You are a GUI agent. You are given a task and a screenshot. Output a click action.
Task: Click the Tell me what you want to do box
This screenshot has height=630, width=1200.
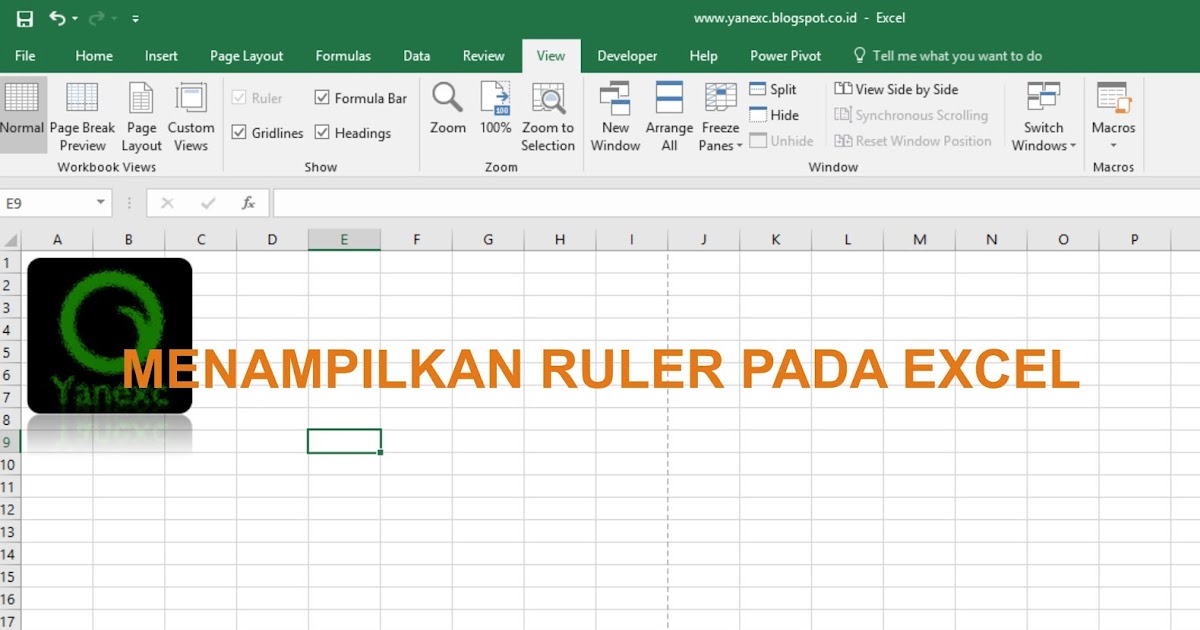point(947,56)
